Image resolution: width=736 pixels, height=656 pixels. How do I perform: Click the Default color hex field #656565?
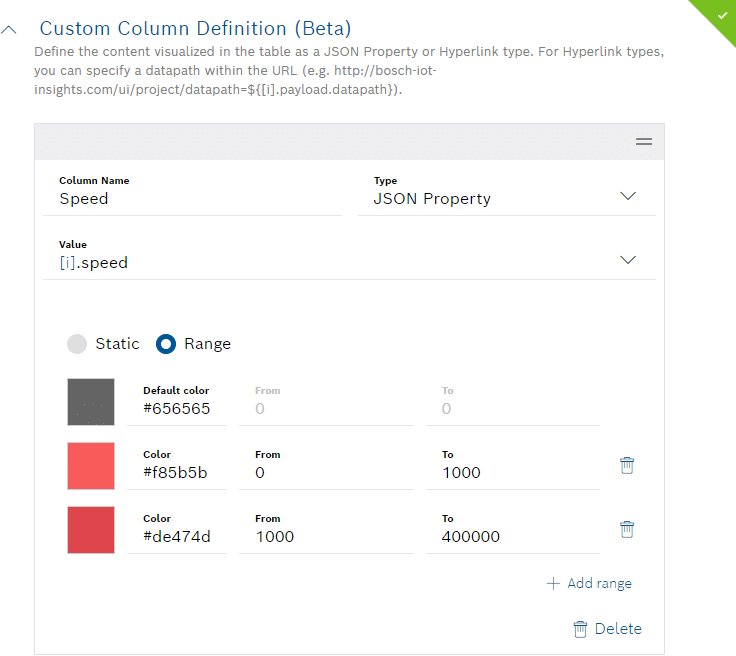177,409
